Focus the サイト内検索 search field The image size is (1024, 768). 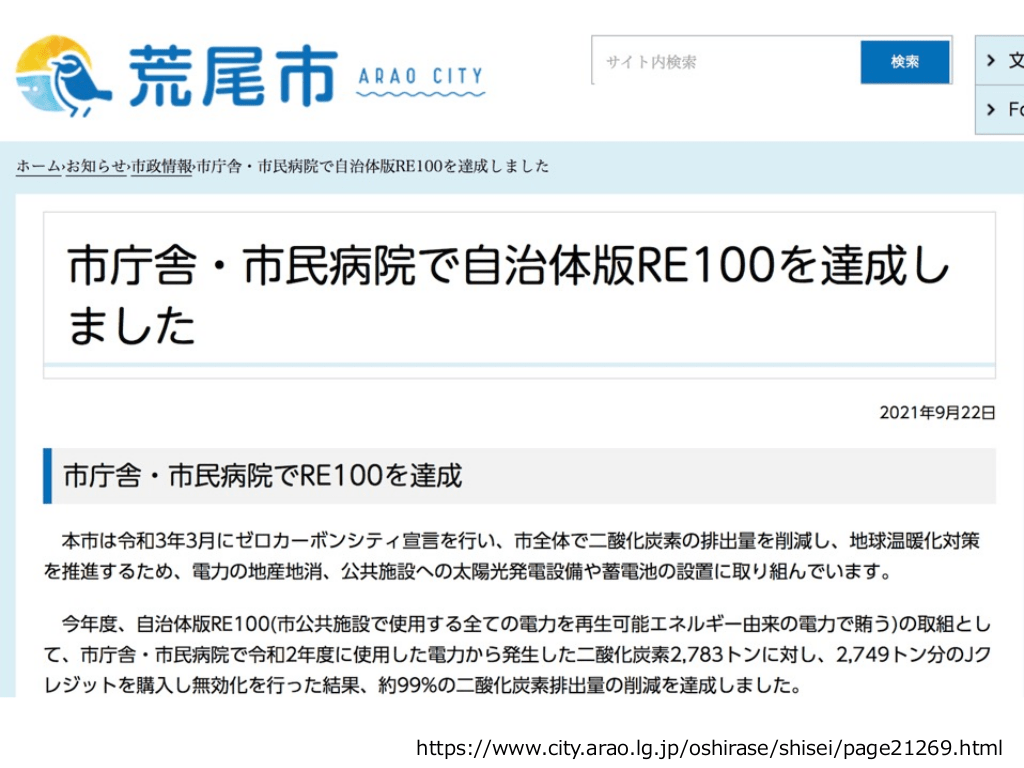[725, 62]
